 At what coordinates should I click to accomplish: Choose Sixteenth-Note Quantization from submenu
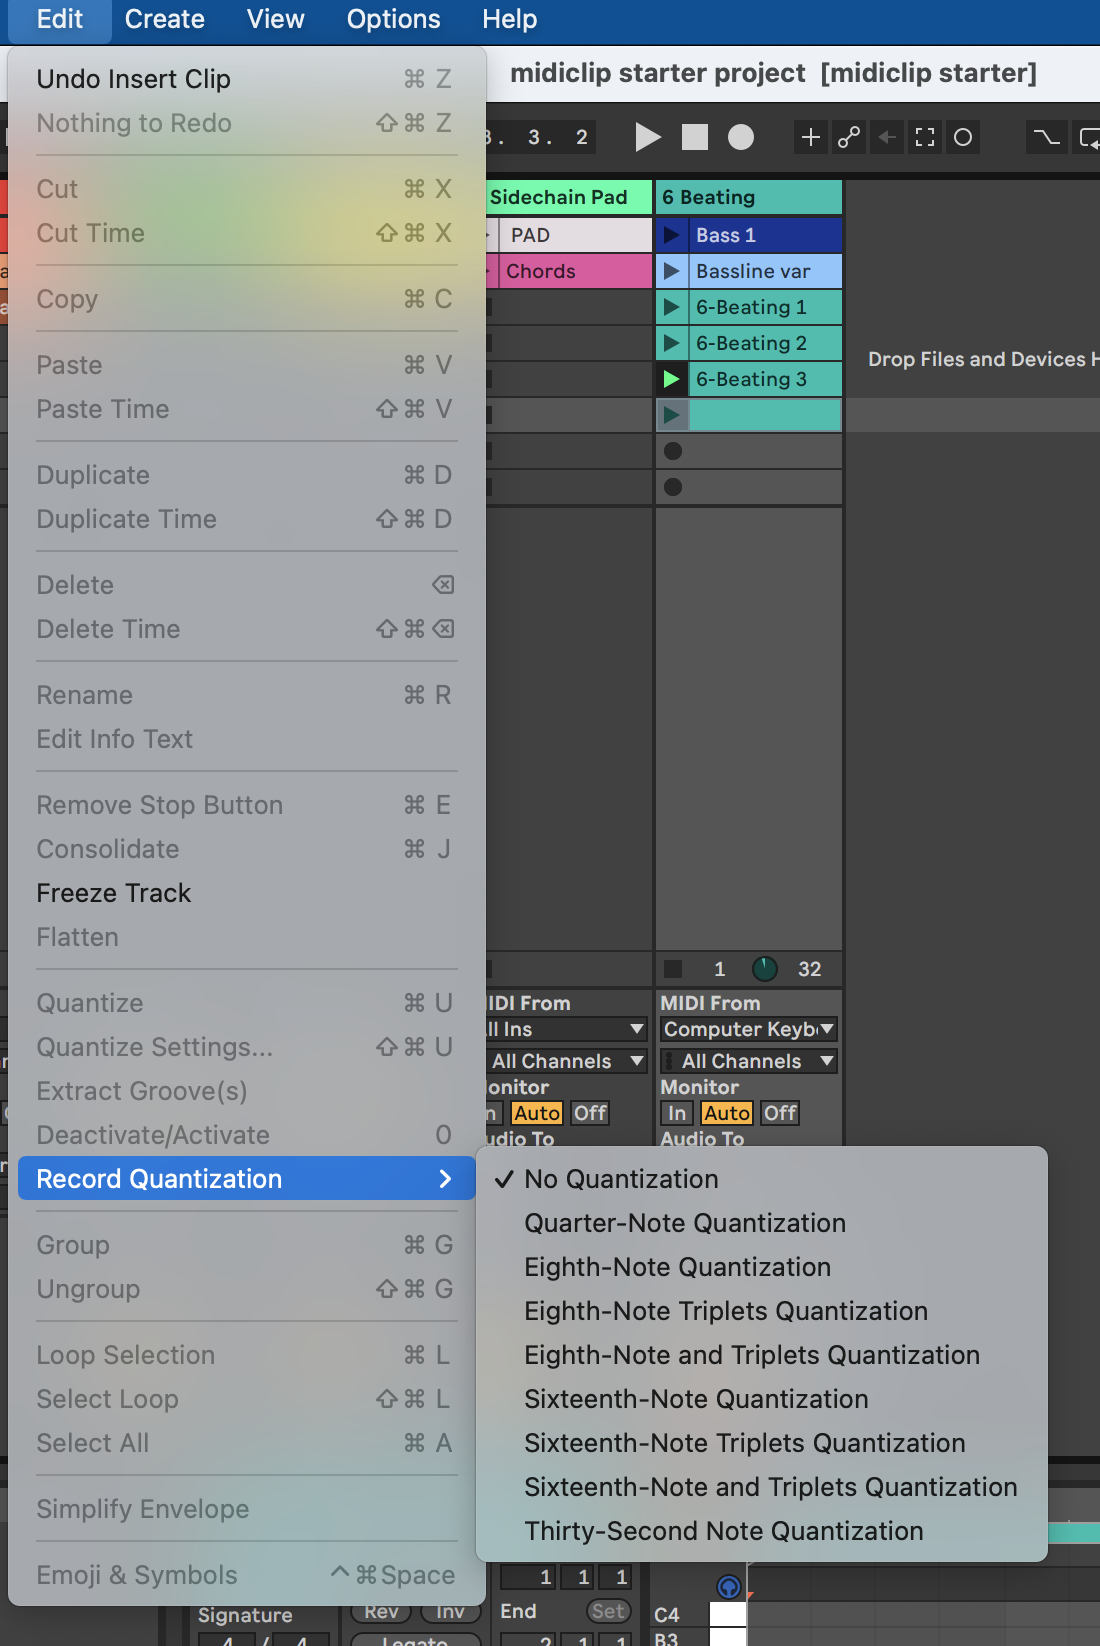tap(696, 1399)
